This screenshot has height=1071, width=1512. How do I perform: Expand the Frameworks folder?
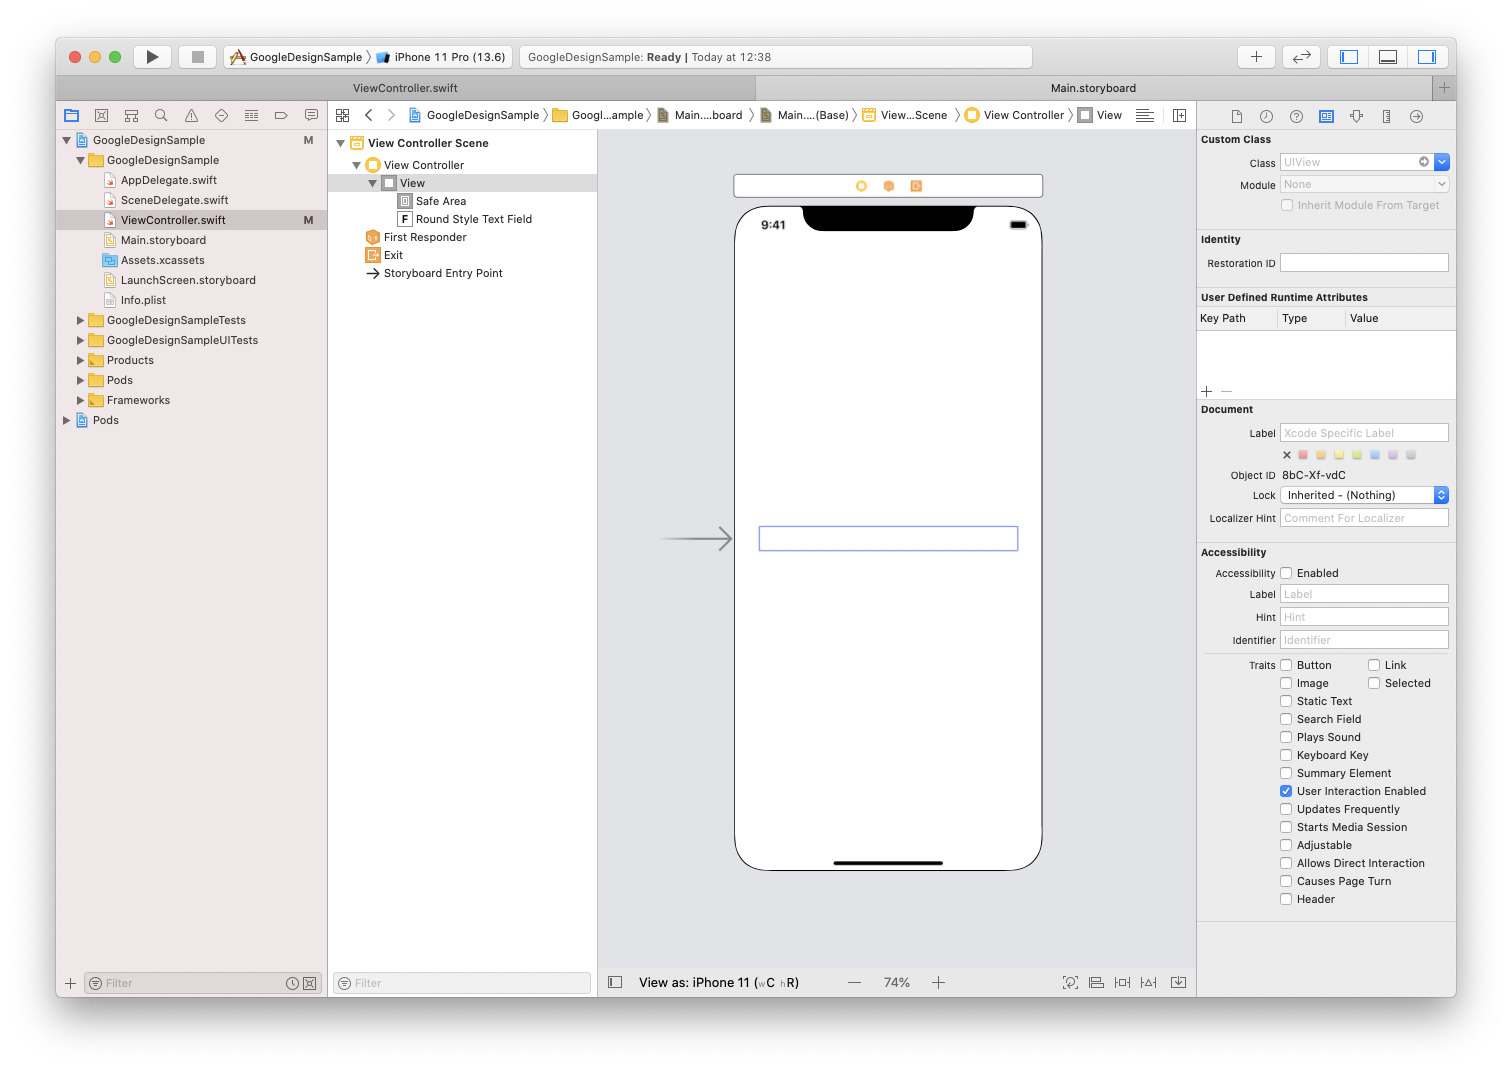[x=81, y=400]
